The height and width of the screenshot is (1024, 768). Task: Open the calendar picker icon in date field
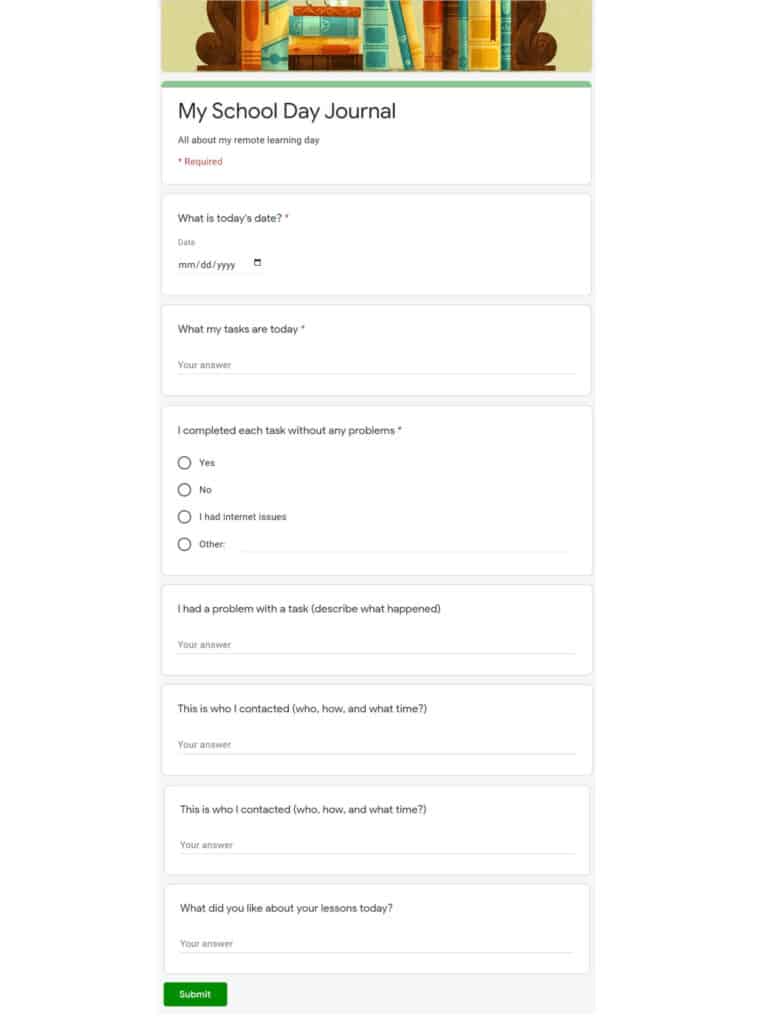257,263
